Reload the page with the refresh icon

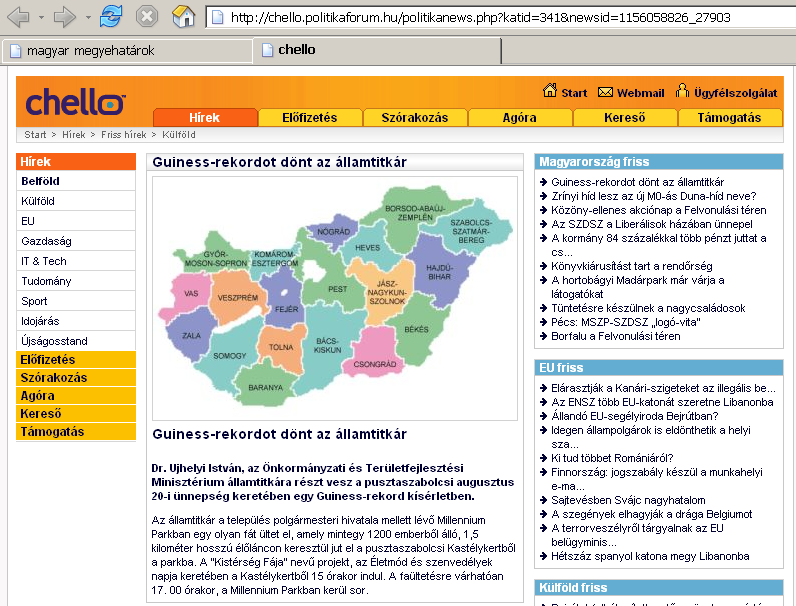[111, 16]
